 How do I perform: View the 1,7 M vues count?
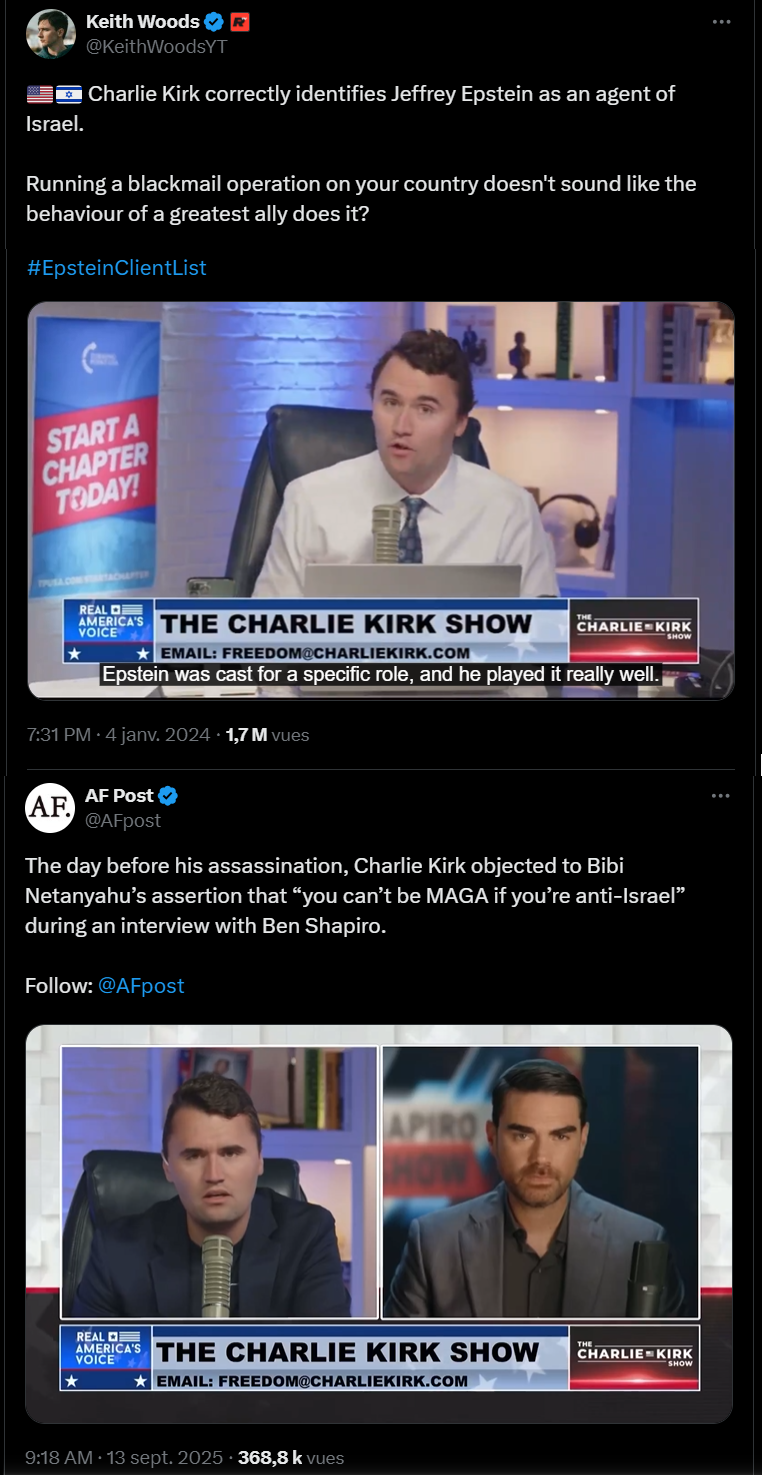coord(267,735)
